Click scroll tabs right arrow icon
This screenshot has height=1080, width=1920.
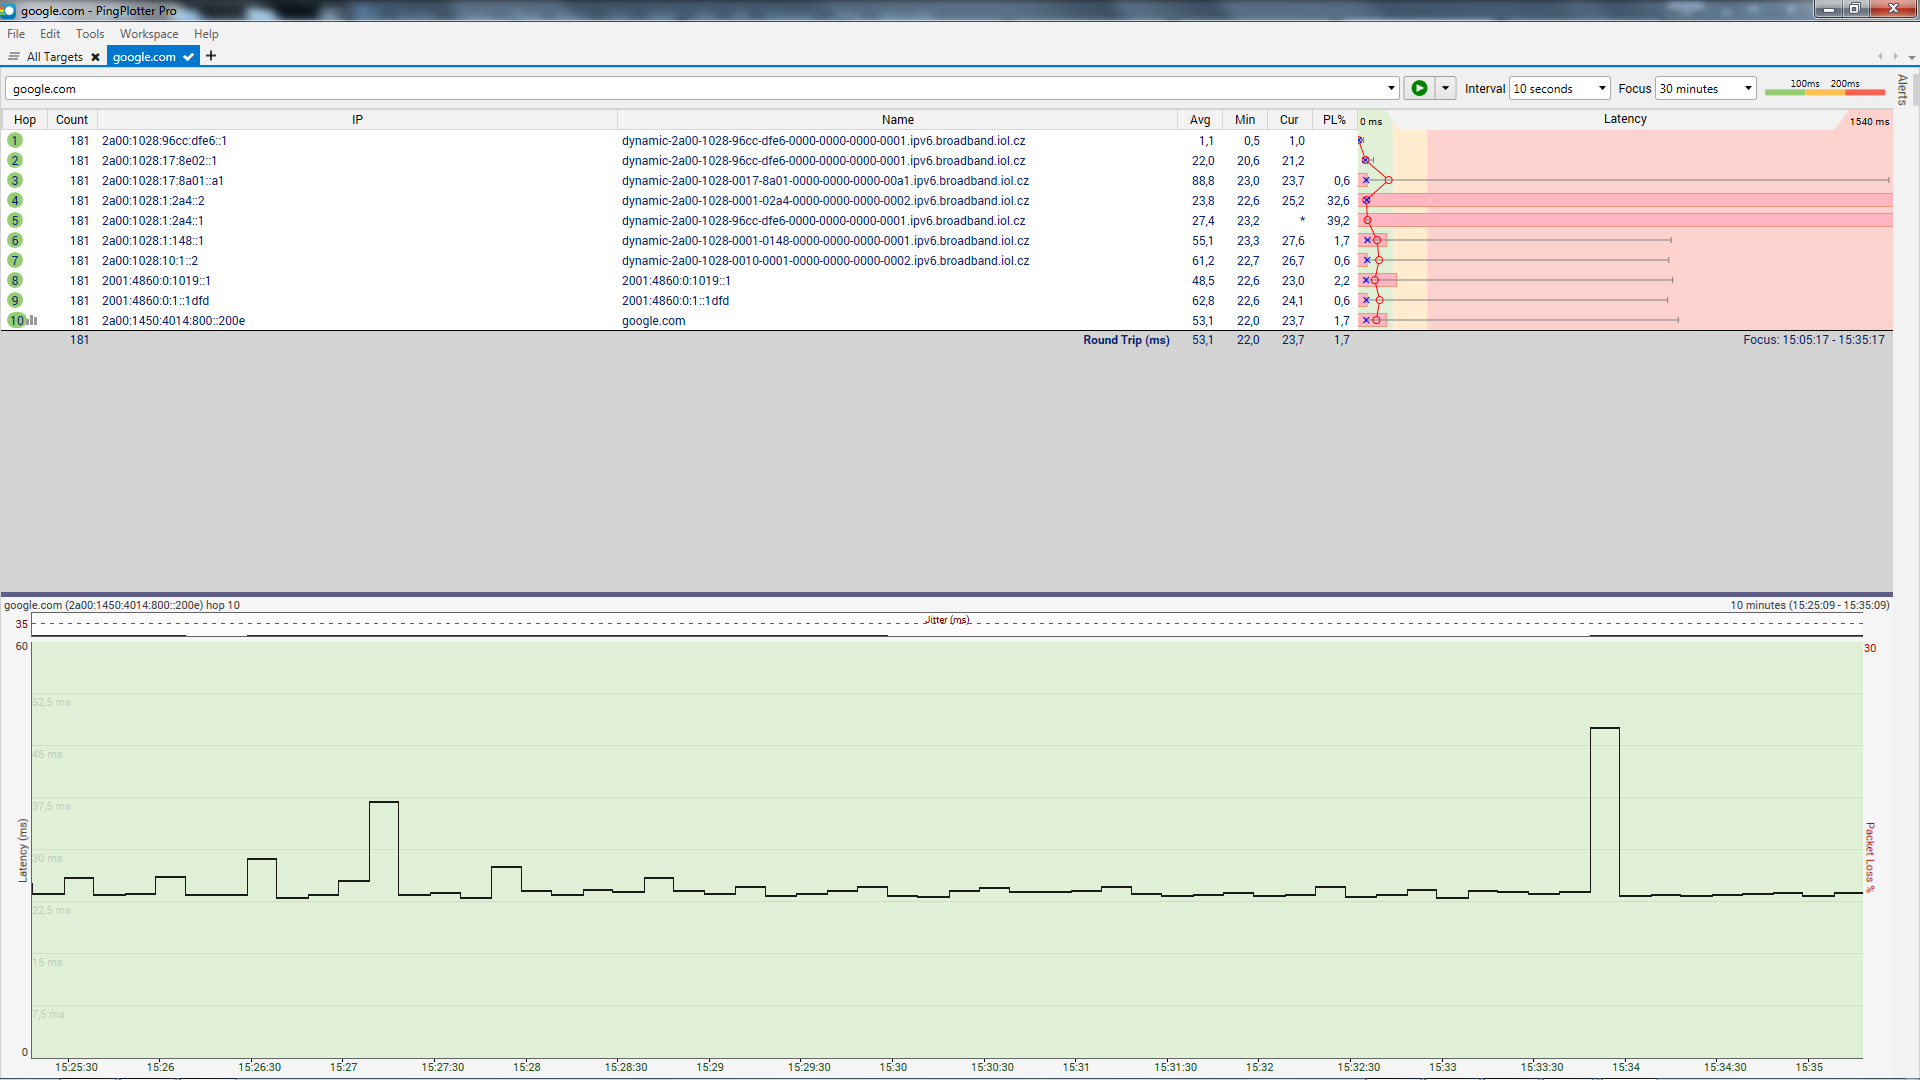[1895, 57]
